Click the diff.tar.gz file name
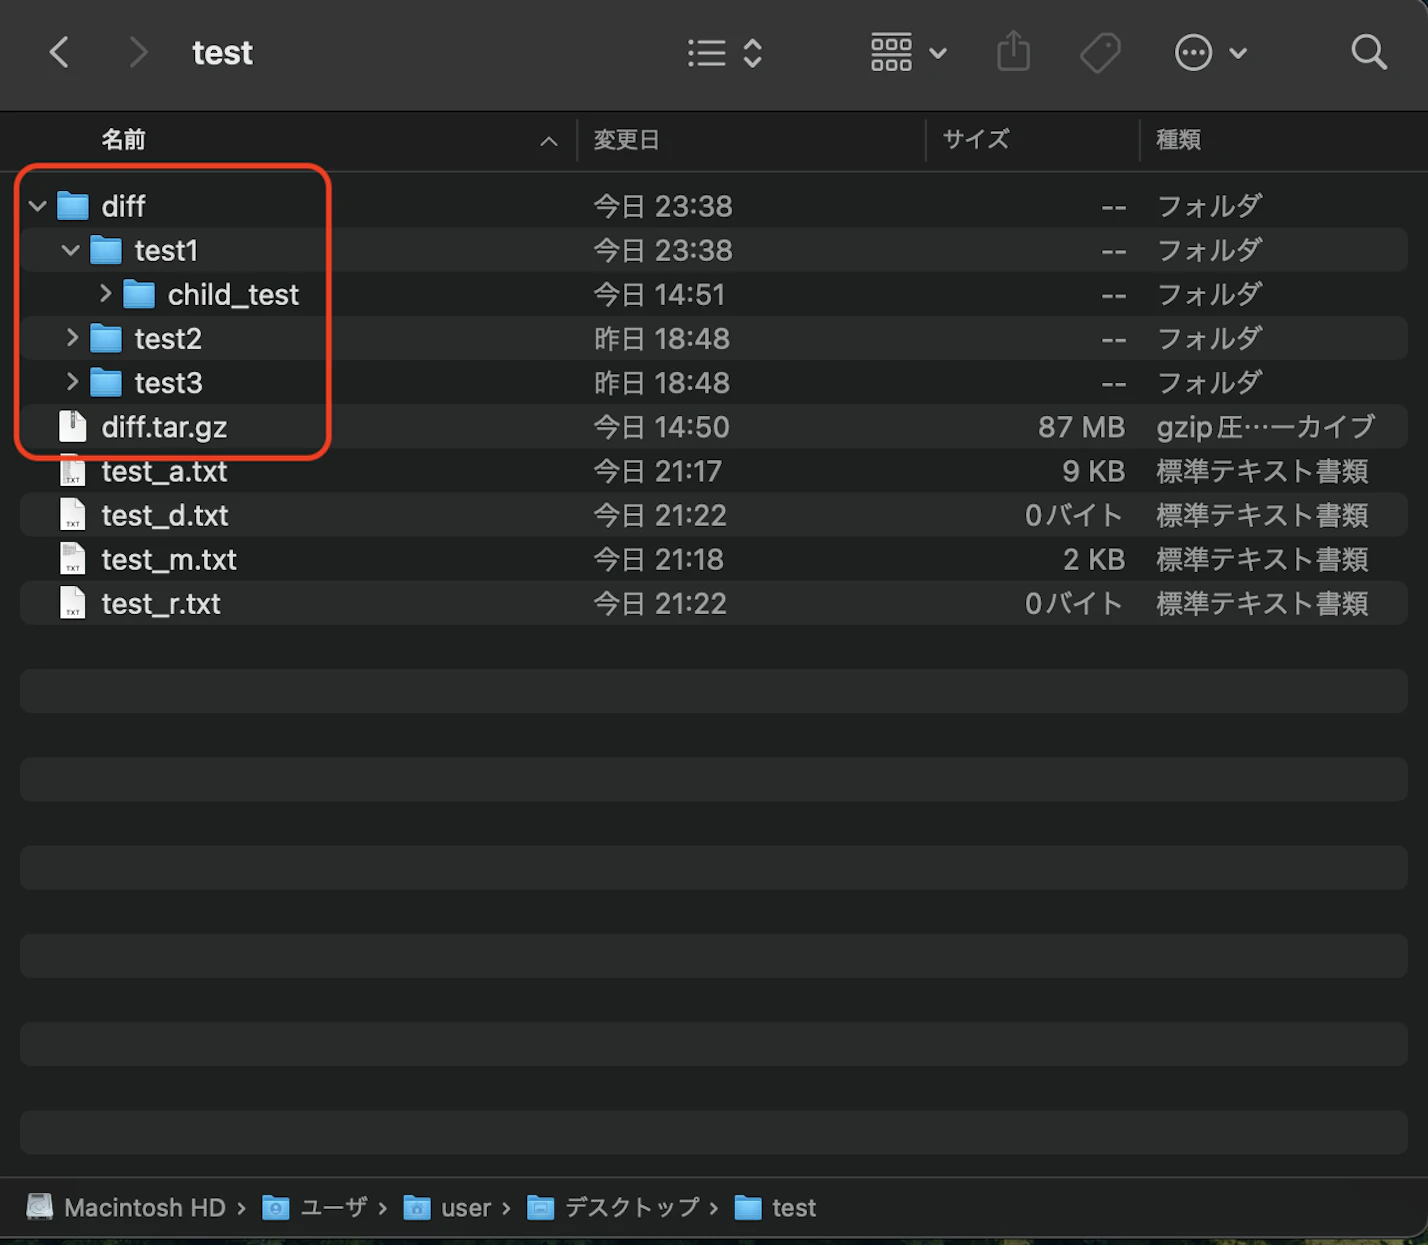The width and height of the screenshot is (1428, 1245). pos(164,427)
